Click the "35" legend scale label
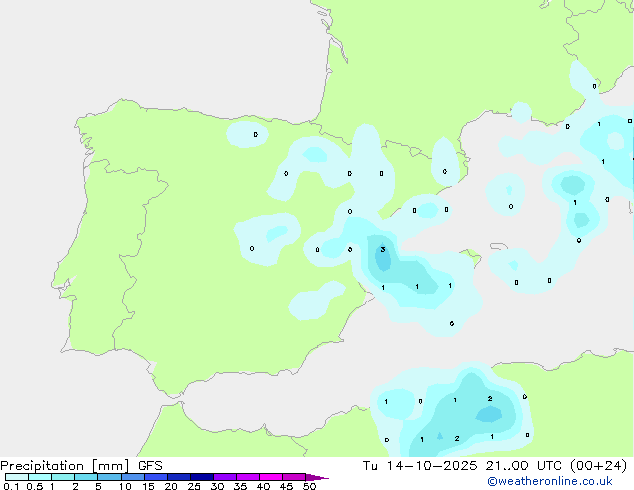 point(240,486)
